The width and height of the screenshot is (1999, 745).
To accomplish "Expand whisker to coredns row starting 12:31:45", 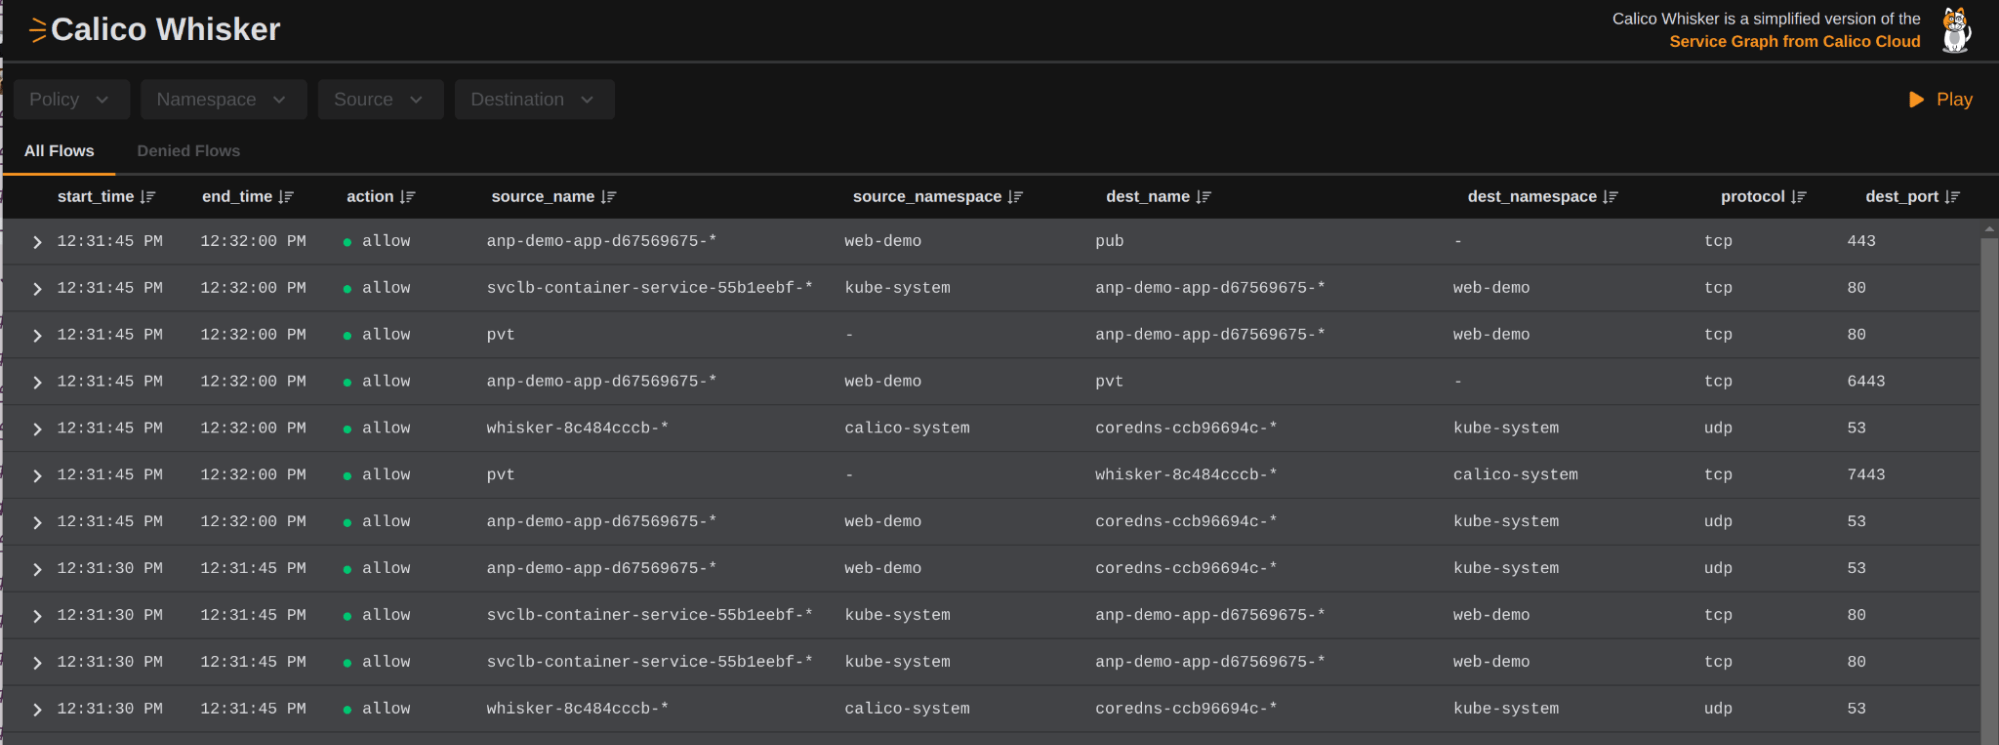I will (x=37, y=429).
